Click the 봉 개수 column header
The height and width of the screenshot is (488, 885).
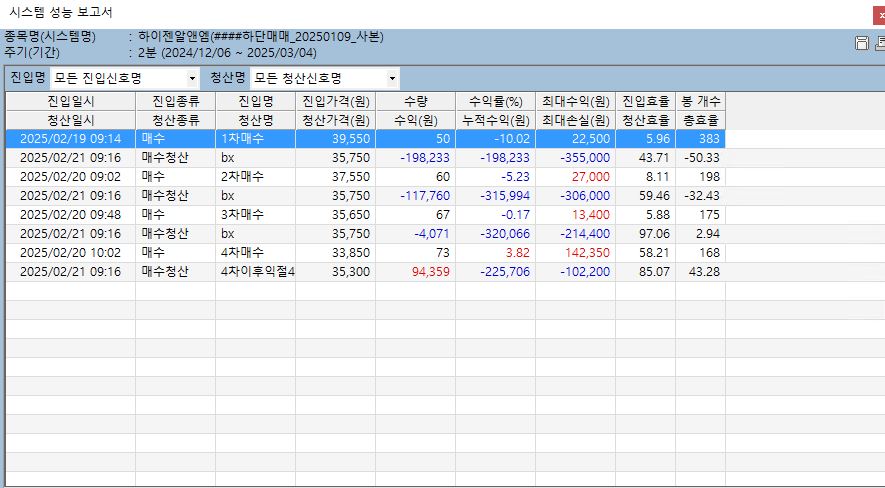pyautogui.click(x=700, y=102)
